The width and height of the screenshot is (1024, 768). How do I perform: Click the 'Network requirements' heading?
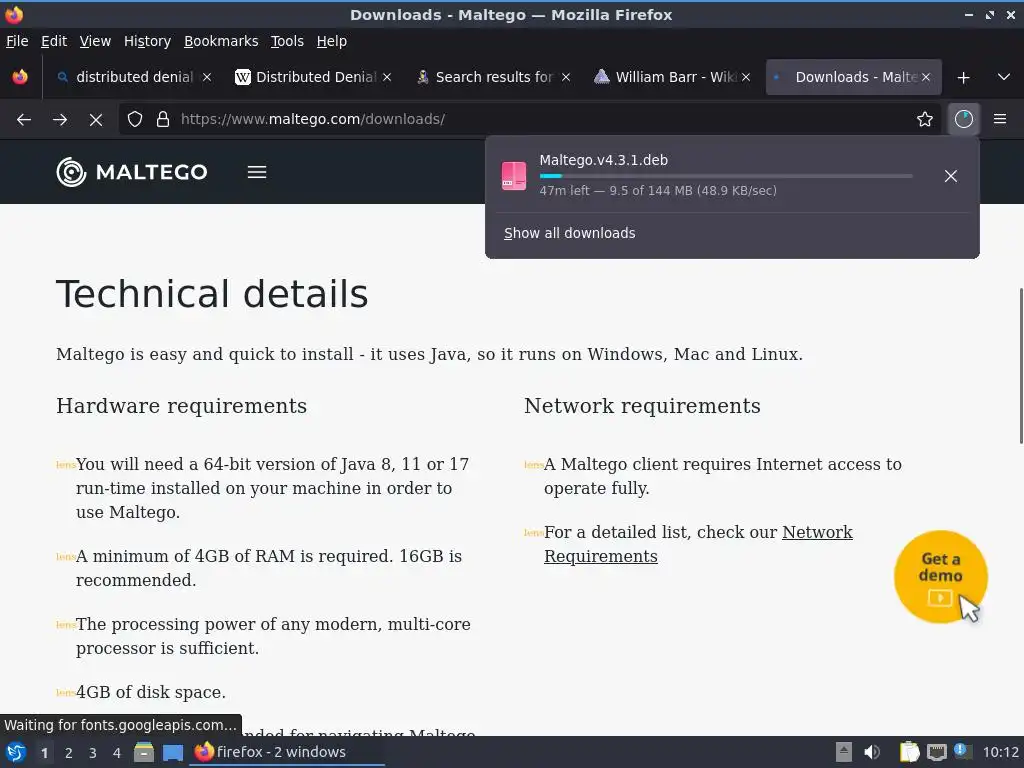(642, 406)
